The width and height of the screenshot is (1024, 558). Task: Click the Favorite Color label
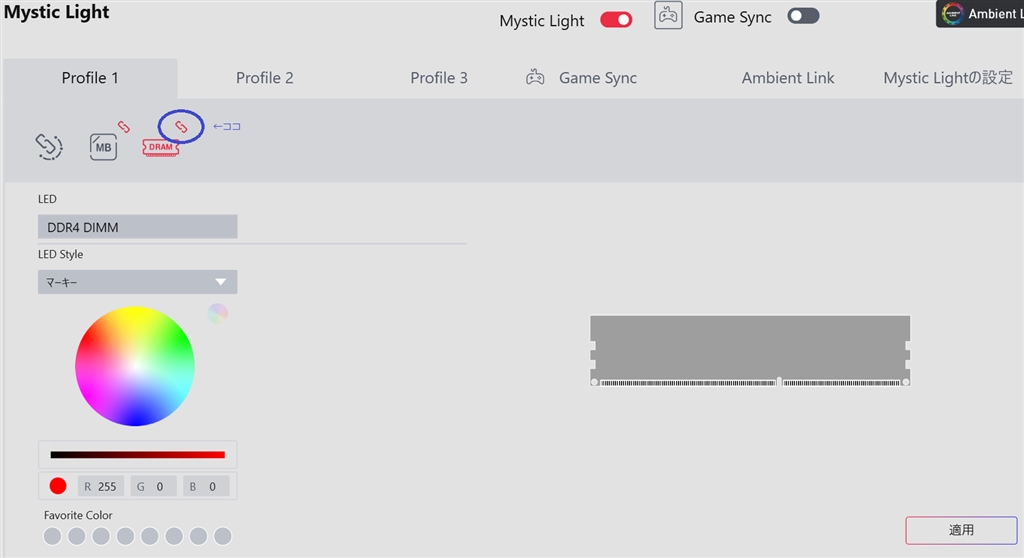(78, 515)
